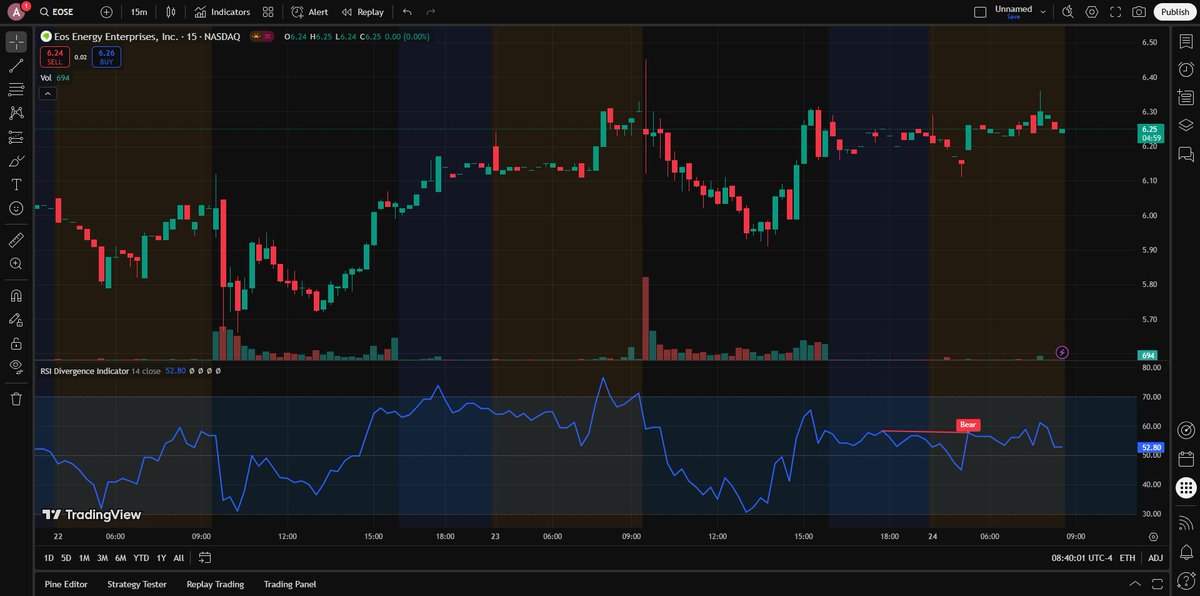Enter fullscreen mode
Screen dimensions: 1200x596
1116,12
